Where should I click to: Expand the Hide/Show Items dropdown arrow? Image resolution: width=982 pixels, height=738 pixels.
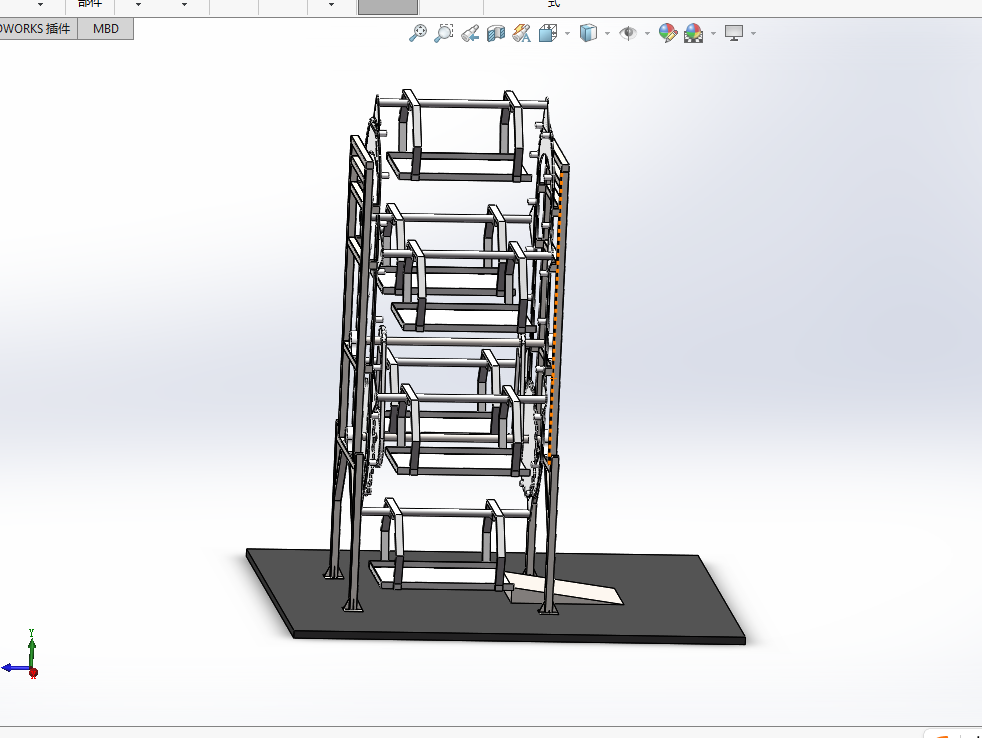point(647,33)
